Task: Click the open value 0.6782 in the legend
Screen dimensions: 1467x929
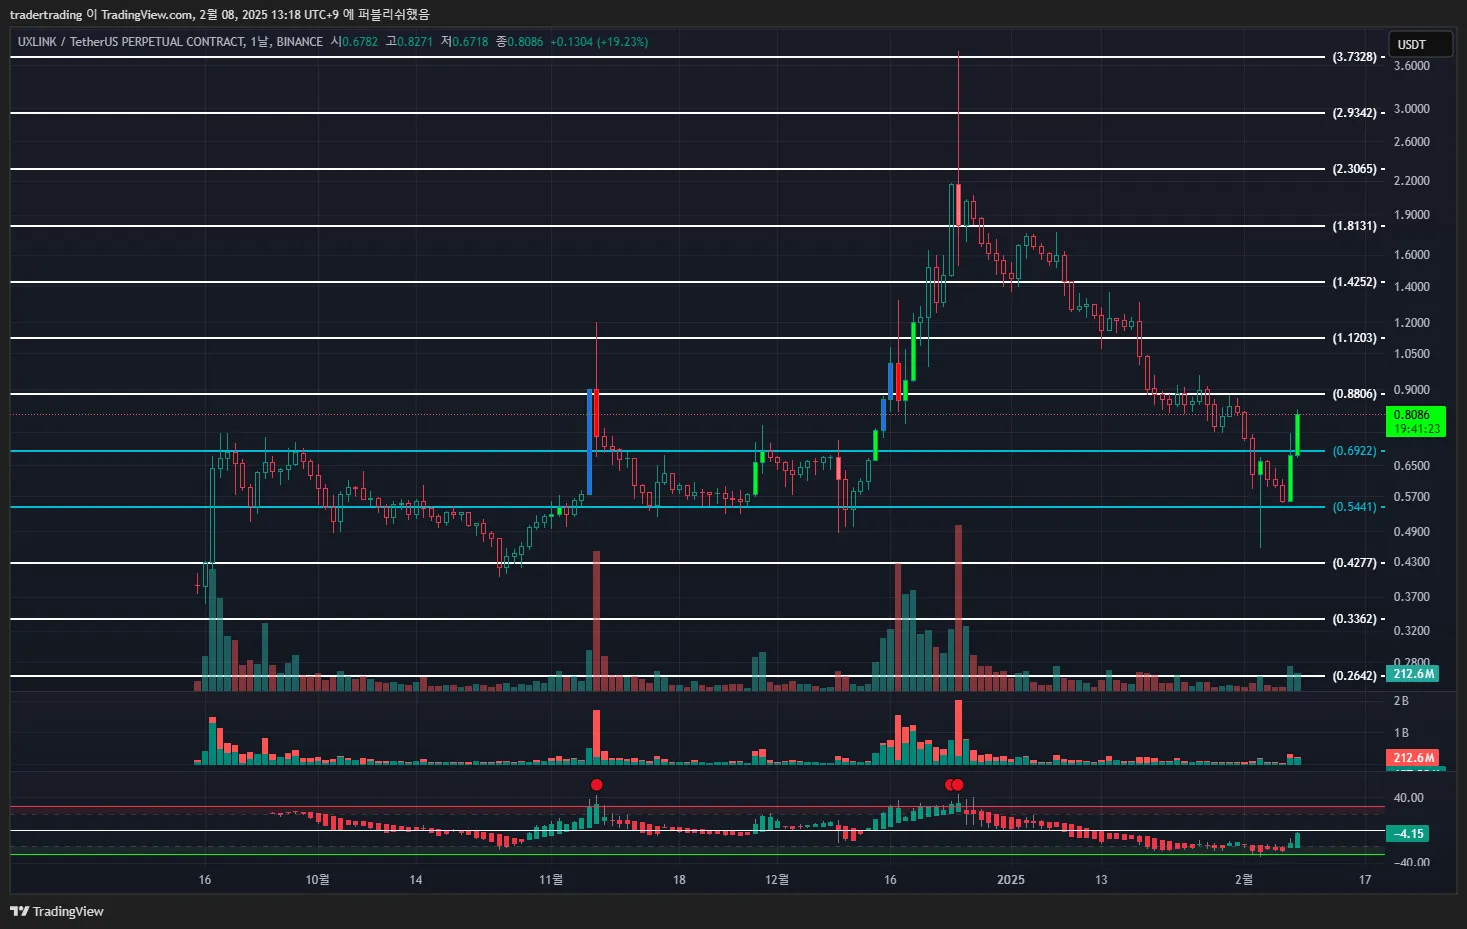Action: coord(360,42)
